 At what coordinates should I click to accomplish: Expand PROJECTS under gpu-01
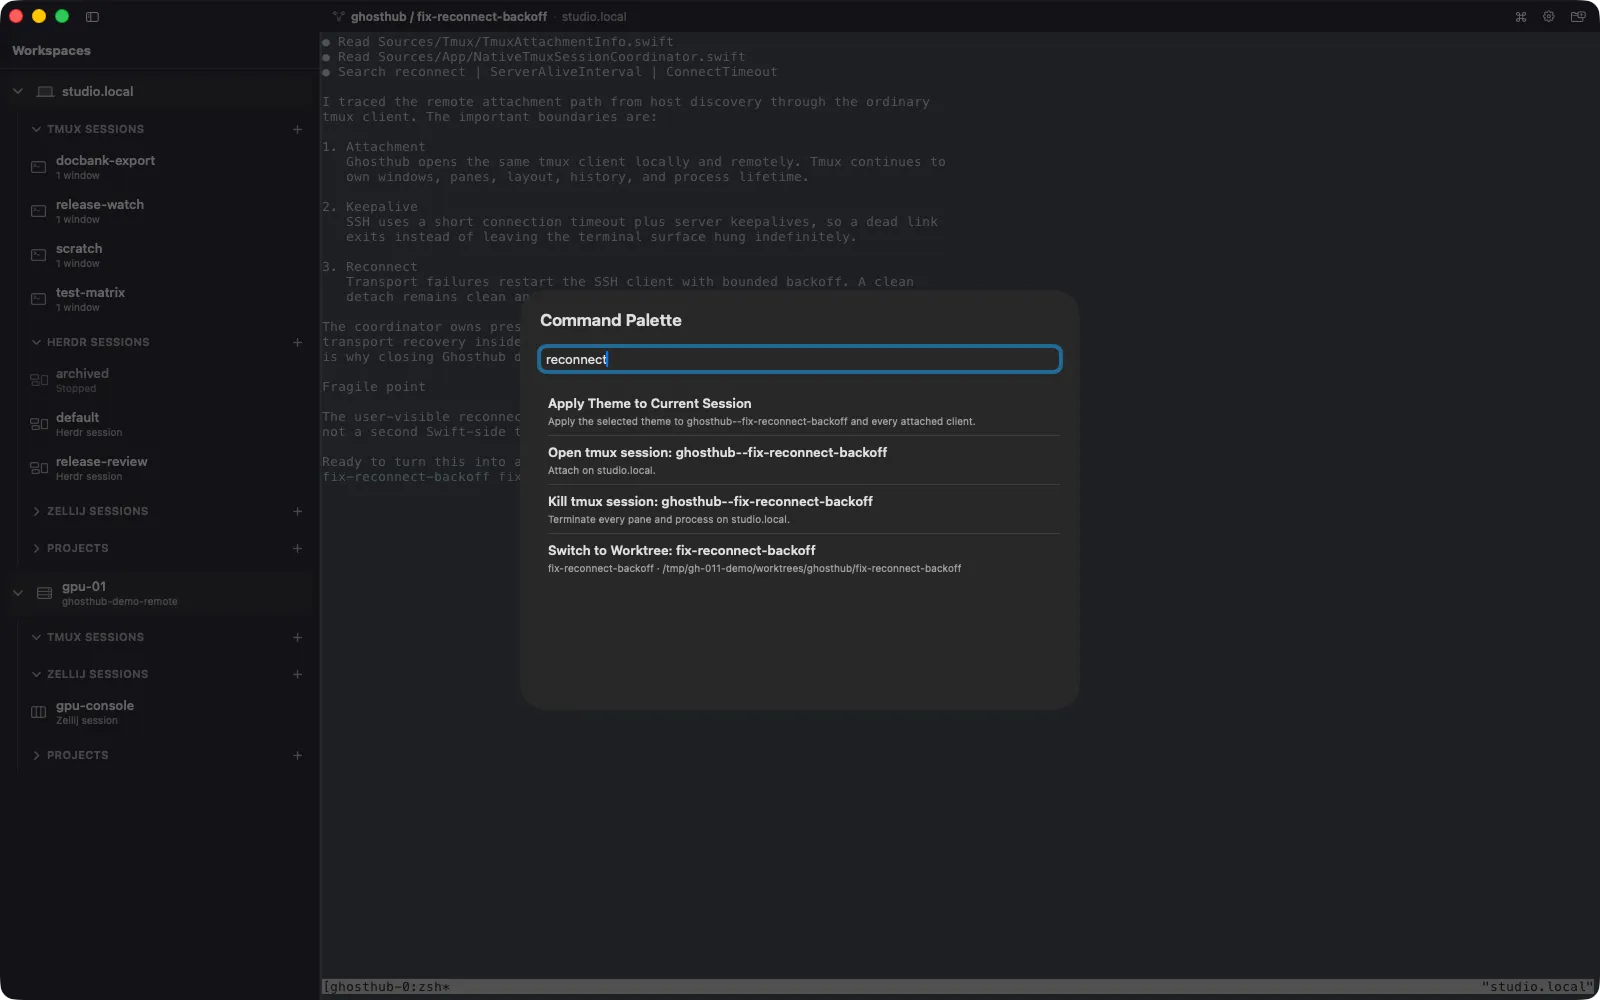tap(36, 755)
